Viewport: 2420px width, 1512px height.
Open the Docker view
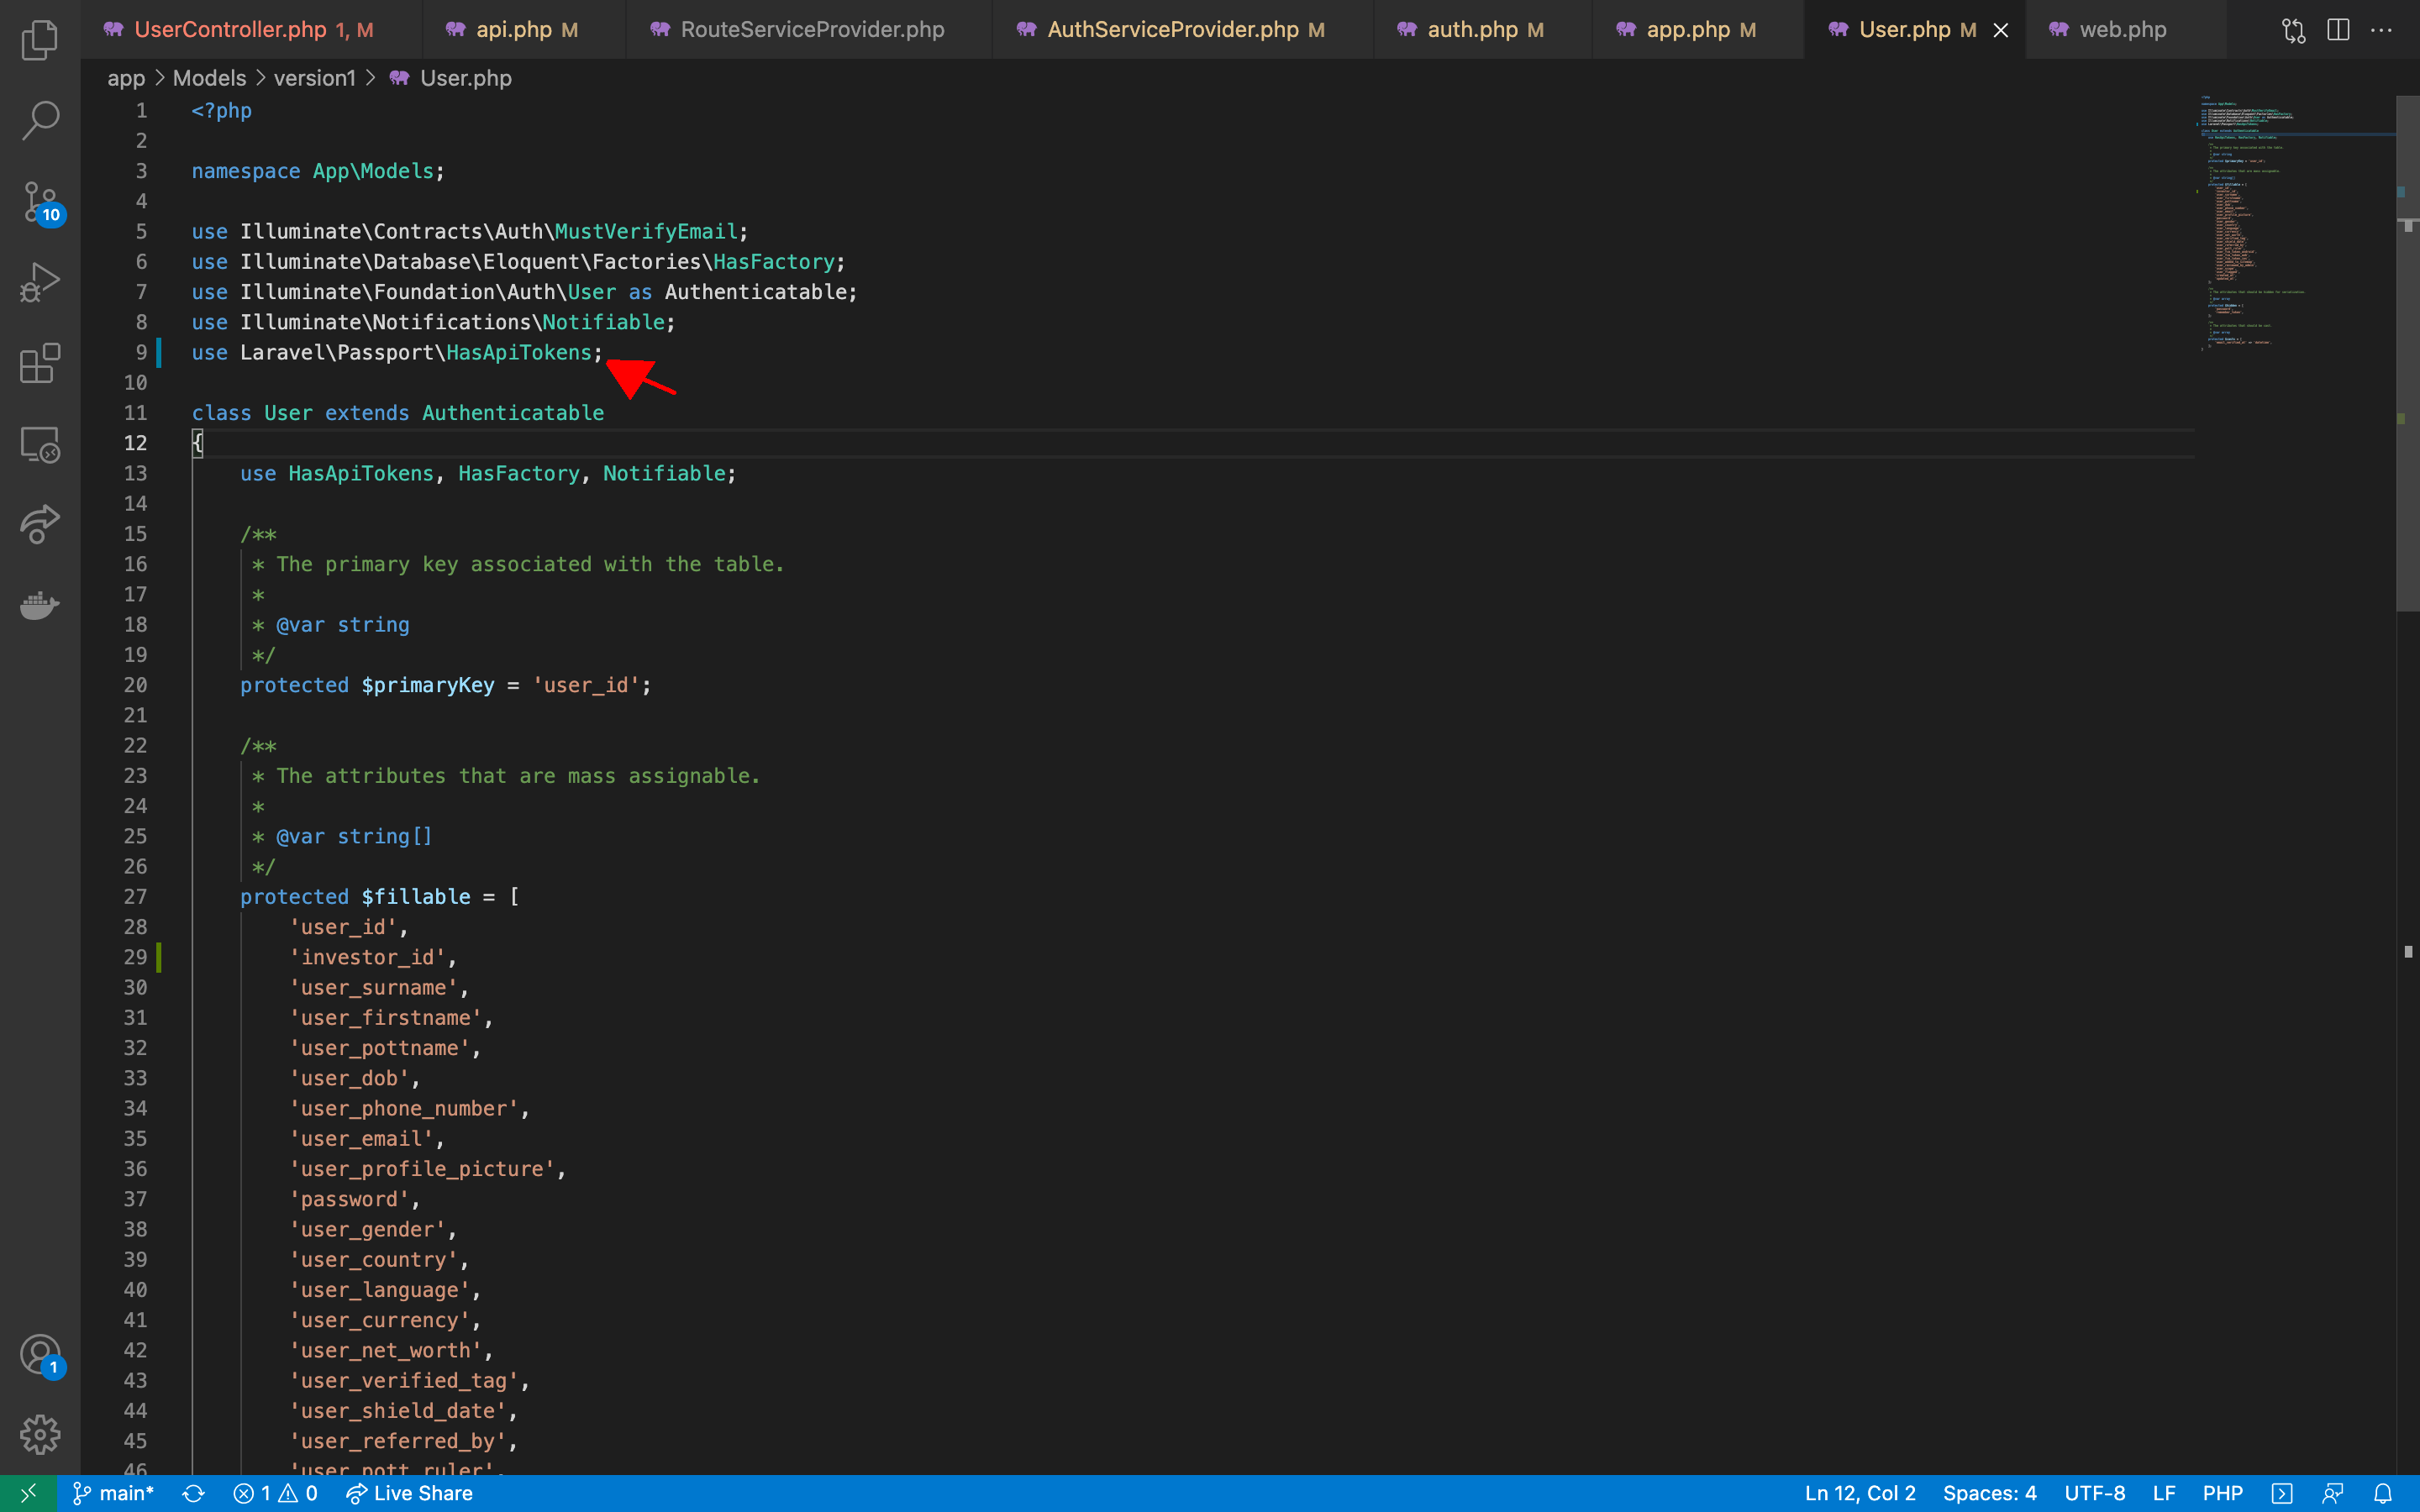[x=40, y=605]
